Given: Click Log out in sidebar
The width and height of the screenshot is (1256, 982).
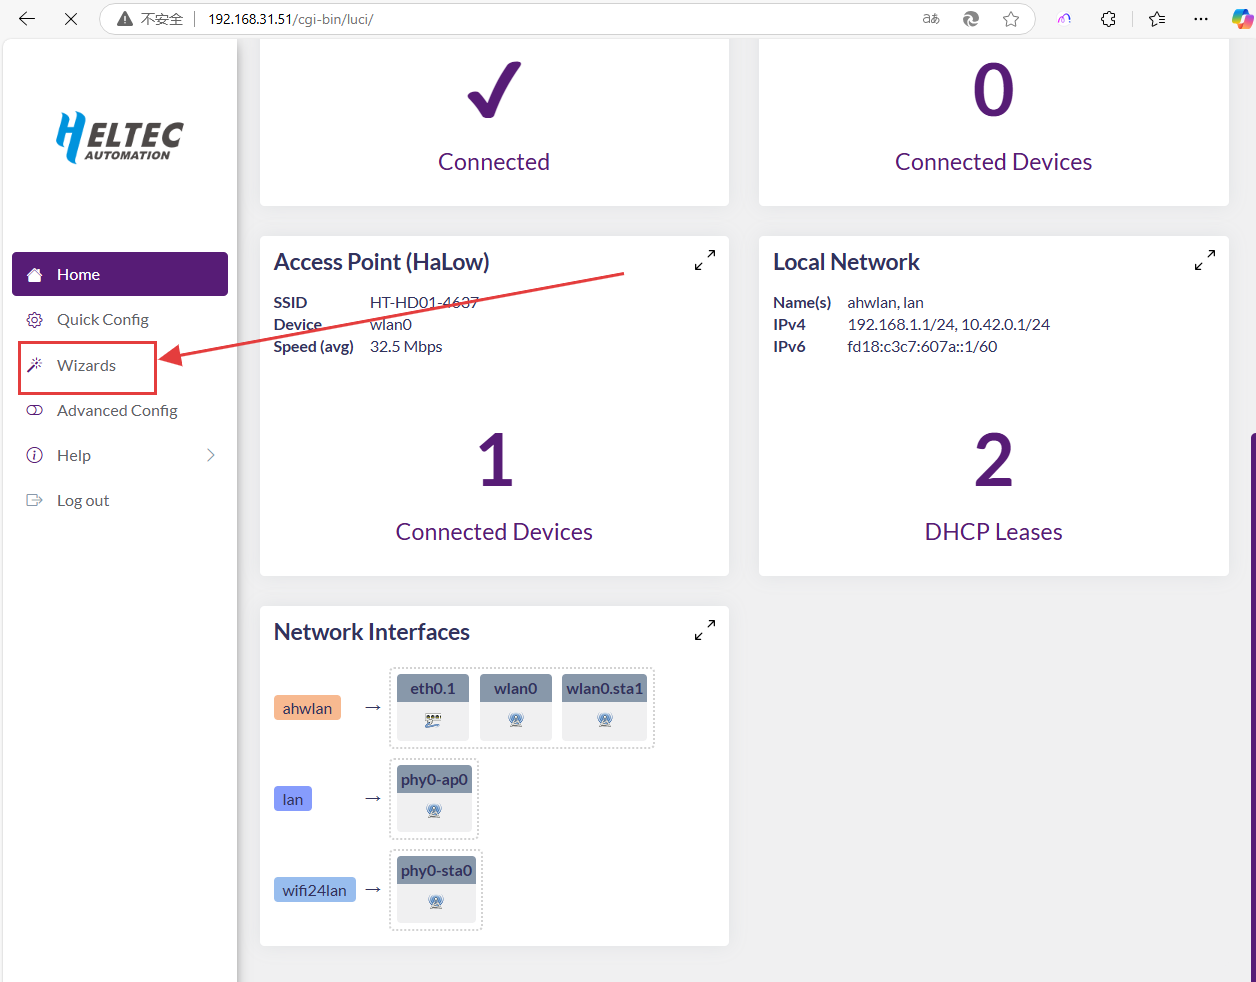Looking at the screenshot, I should [82, 501].
